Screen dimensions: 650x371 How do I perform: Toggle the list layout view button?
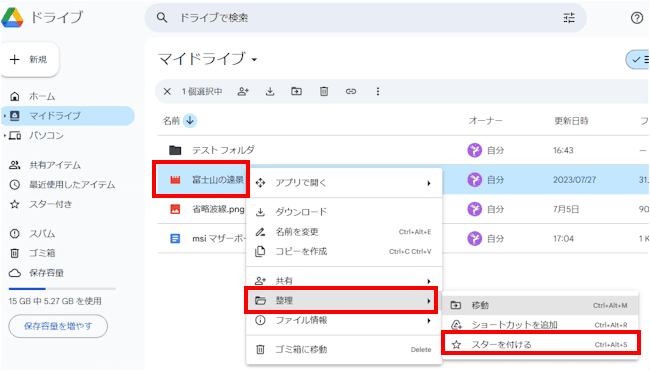pyautogui.click(x=638, y=60)
